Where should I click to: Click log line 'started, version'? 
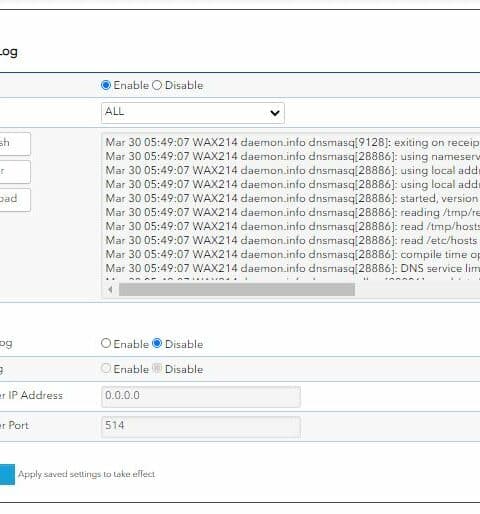pos(293,199)
